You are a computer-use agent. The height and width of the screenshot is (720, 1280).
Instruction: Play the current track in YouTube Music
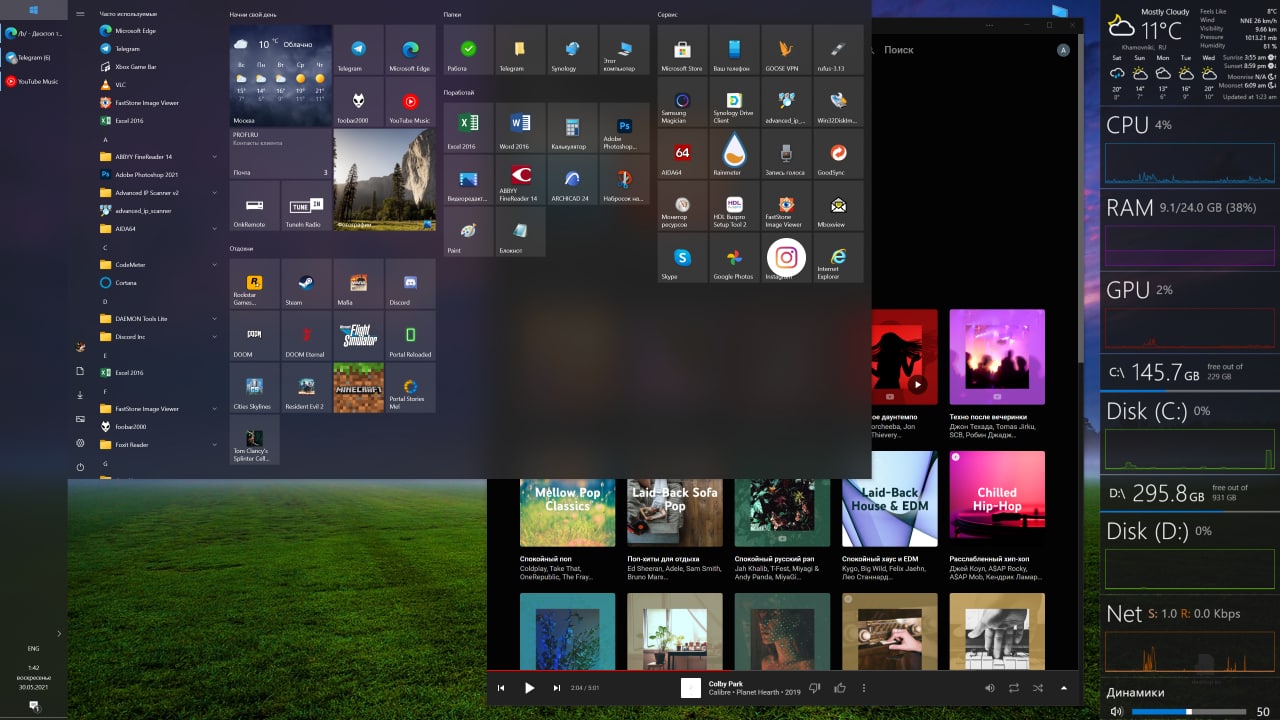[530, 688]
